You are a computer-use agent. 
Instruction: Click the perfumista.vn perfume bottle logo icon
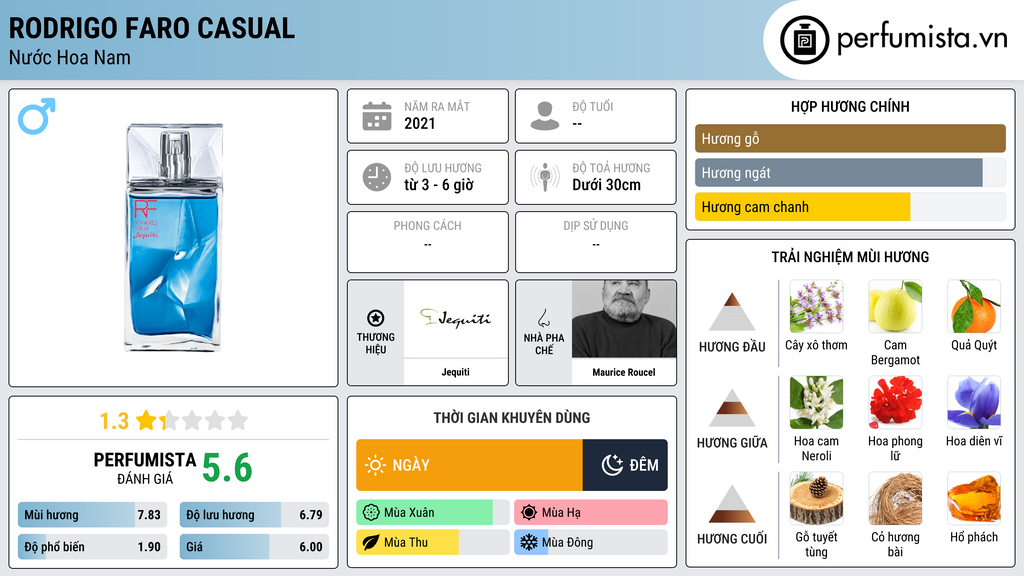point(804,40)
